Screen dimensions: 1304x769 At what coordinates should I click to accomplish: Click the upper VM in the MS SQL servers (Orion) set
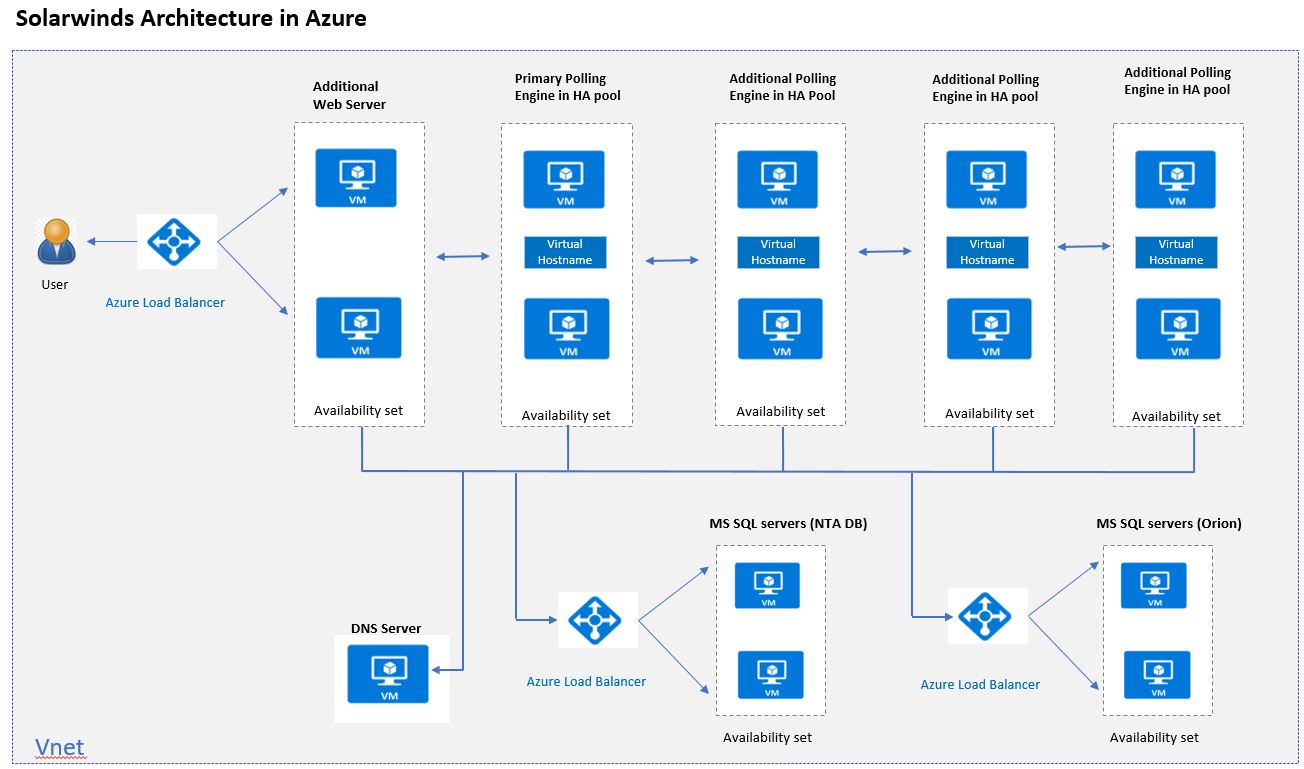coord(1154,586)
